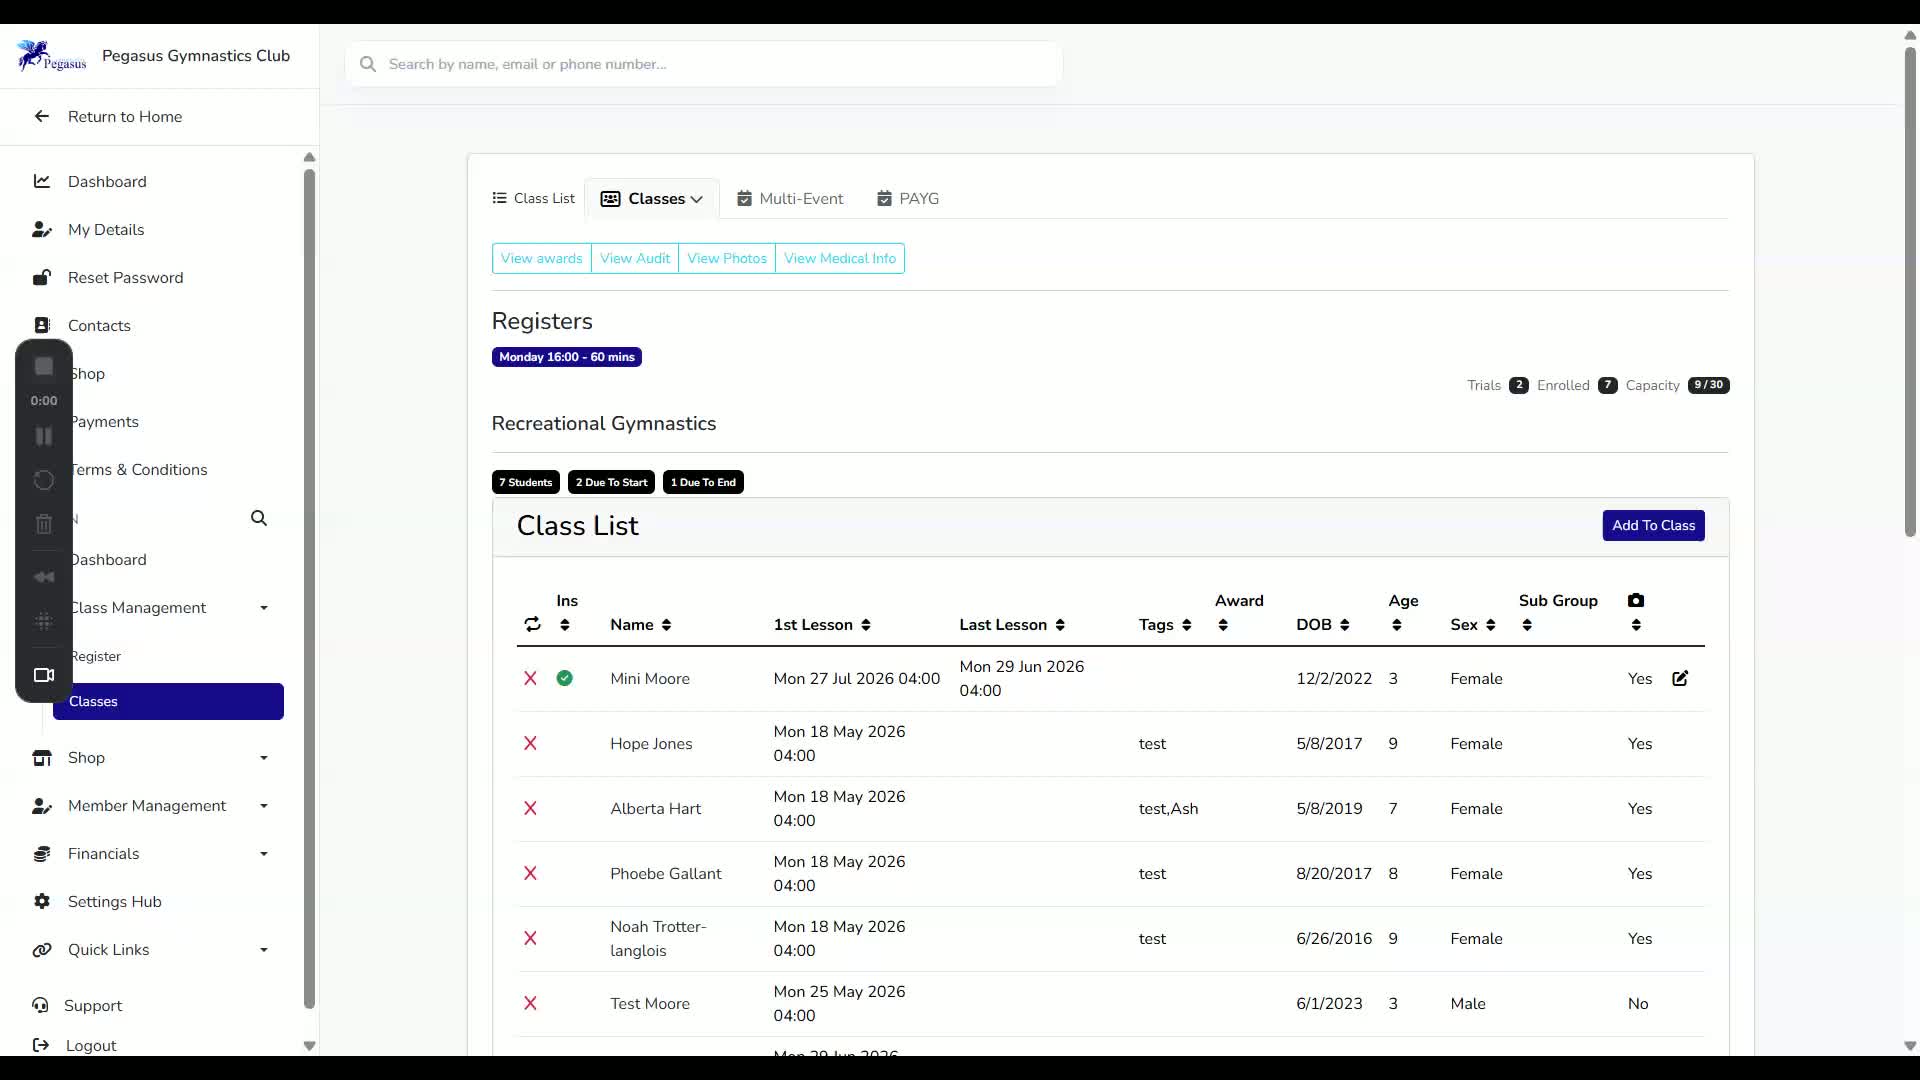Remove Alberta Hart with the red X
The width and height of the screenshot is (1920, 1080).
(530, 808)
